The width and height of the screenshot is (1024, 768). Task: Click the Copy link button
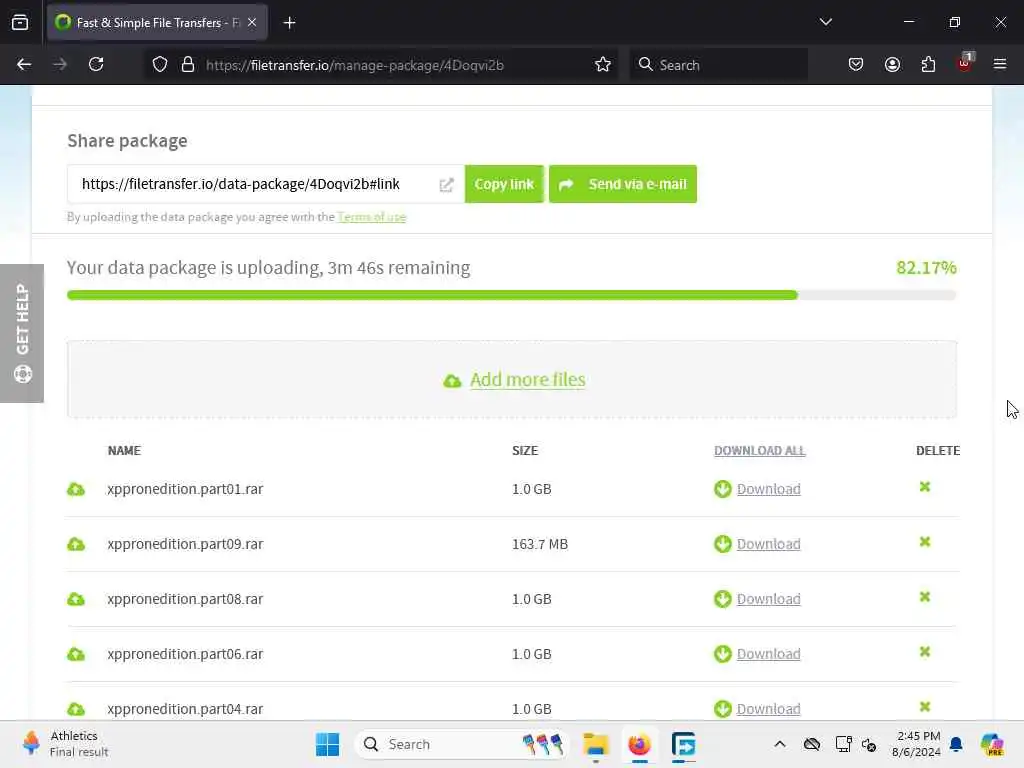point(504,184)
